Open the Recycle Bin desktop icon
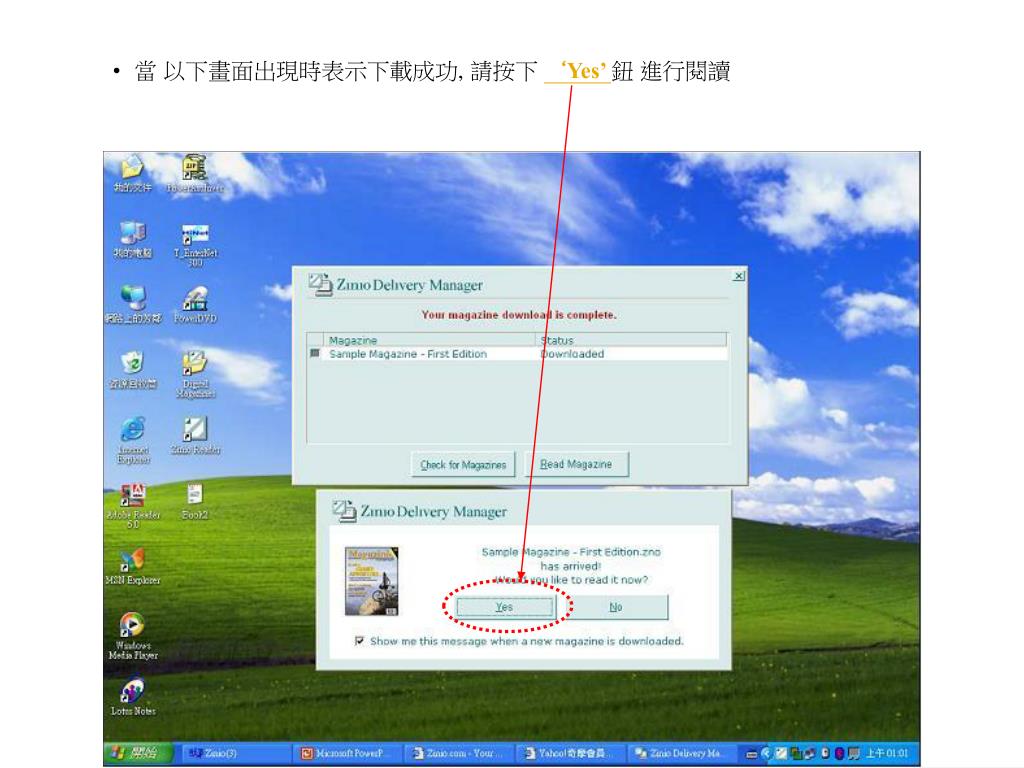The image size is (1024, 768). (133, 370)
